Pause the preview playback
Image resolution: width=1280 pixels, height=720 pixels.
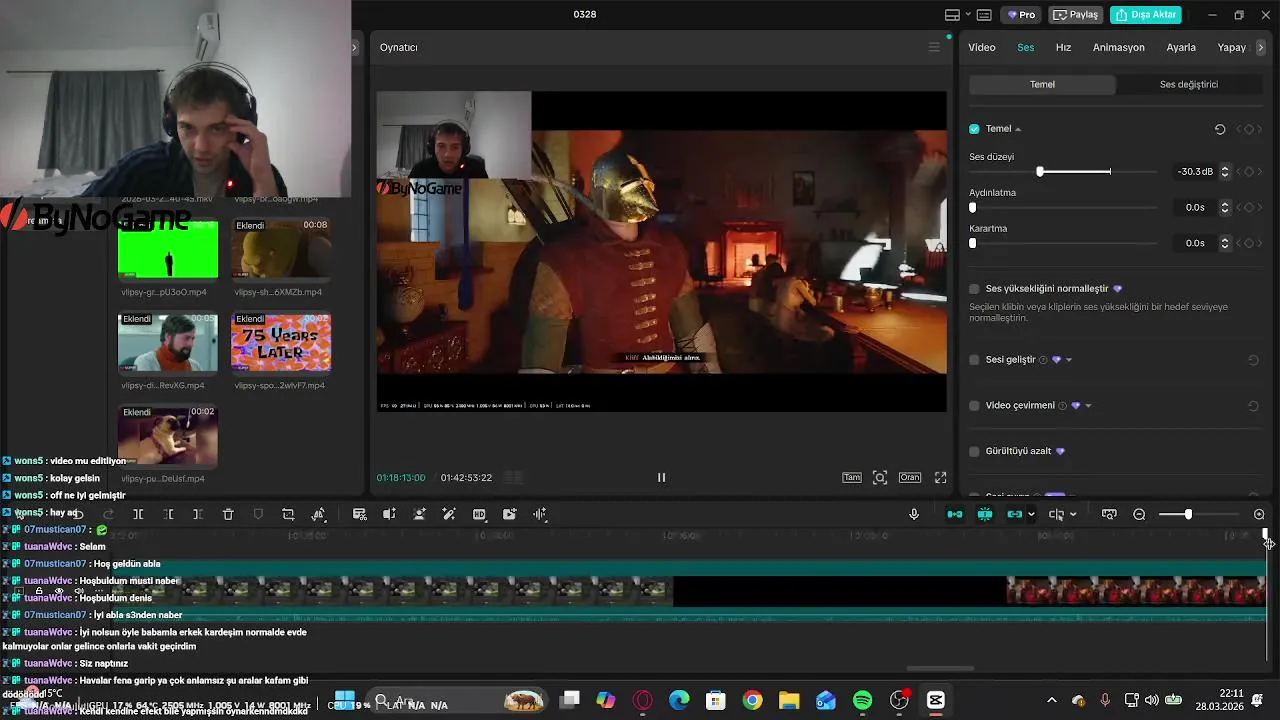(661, 478)
